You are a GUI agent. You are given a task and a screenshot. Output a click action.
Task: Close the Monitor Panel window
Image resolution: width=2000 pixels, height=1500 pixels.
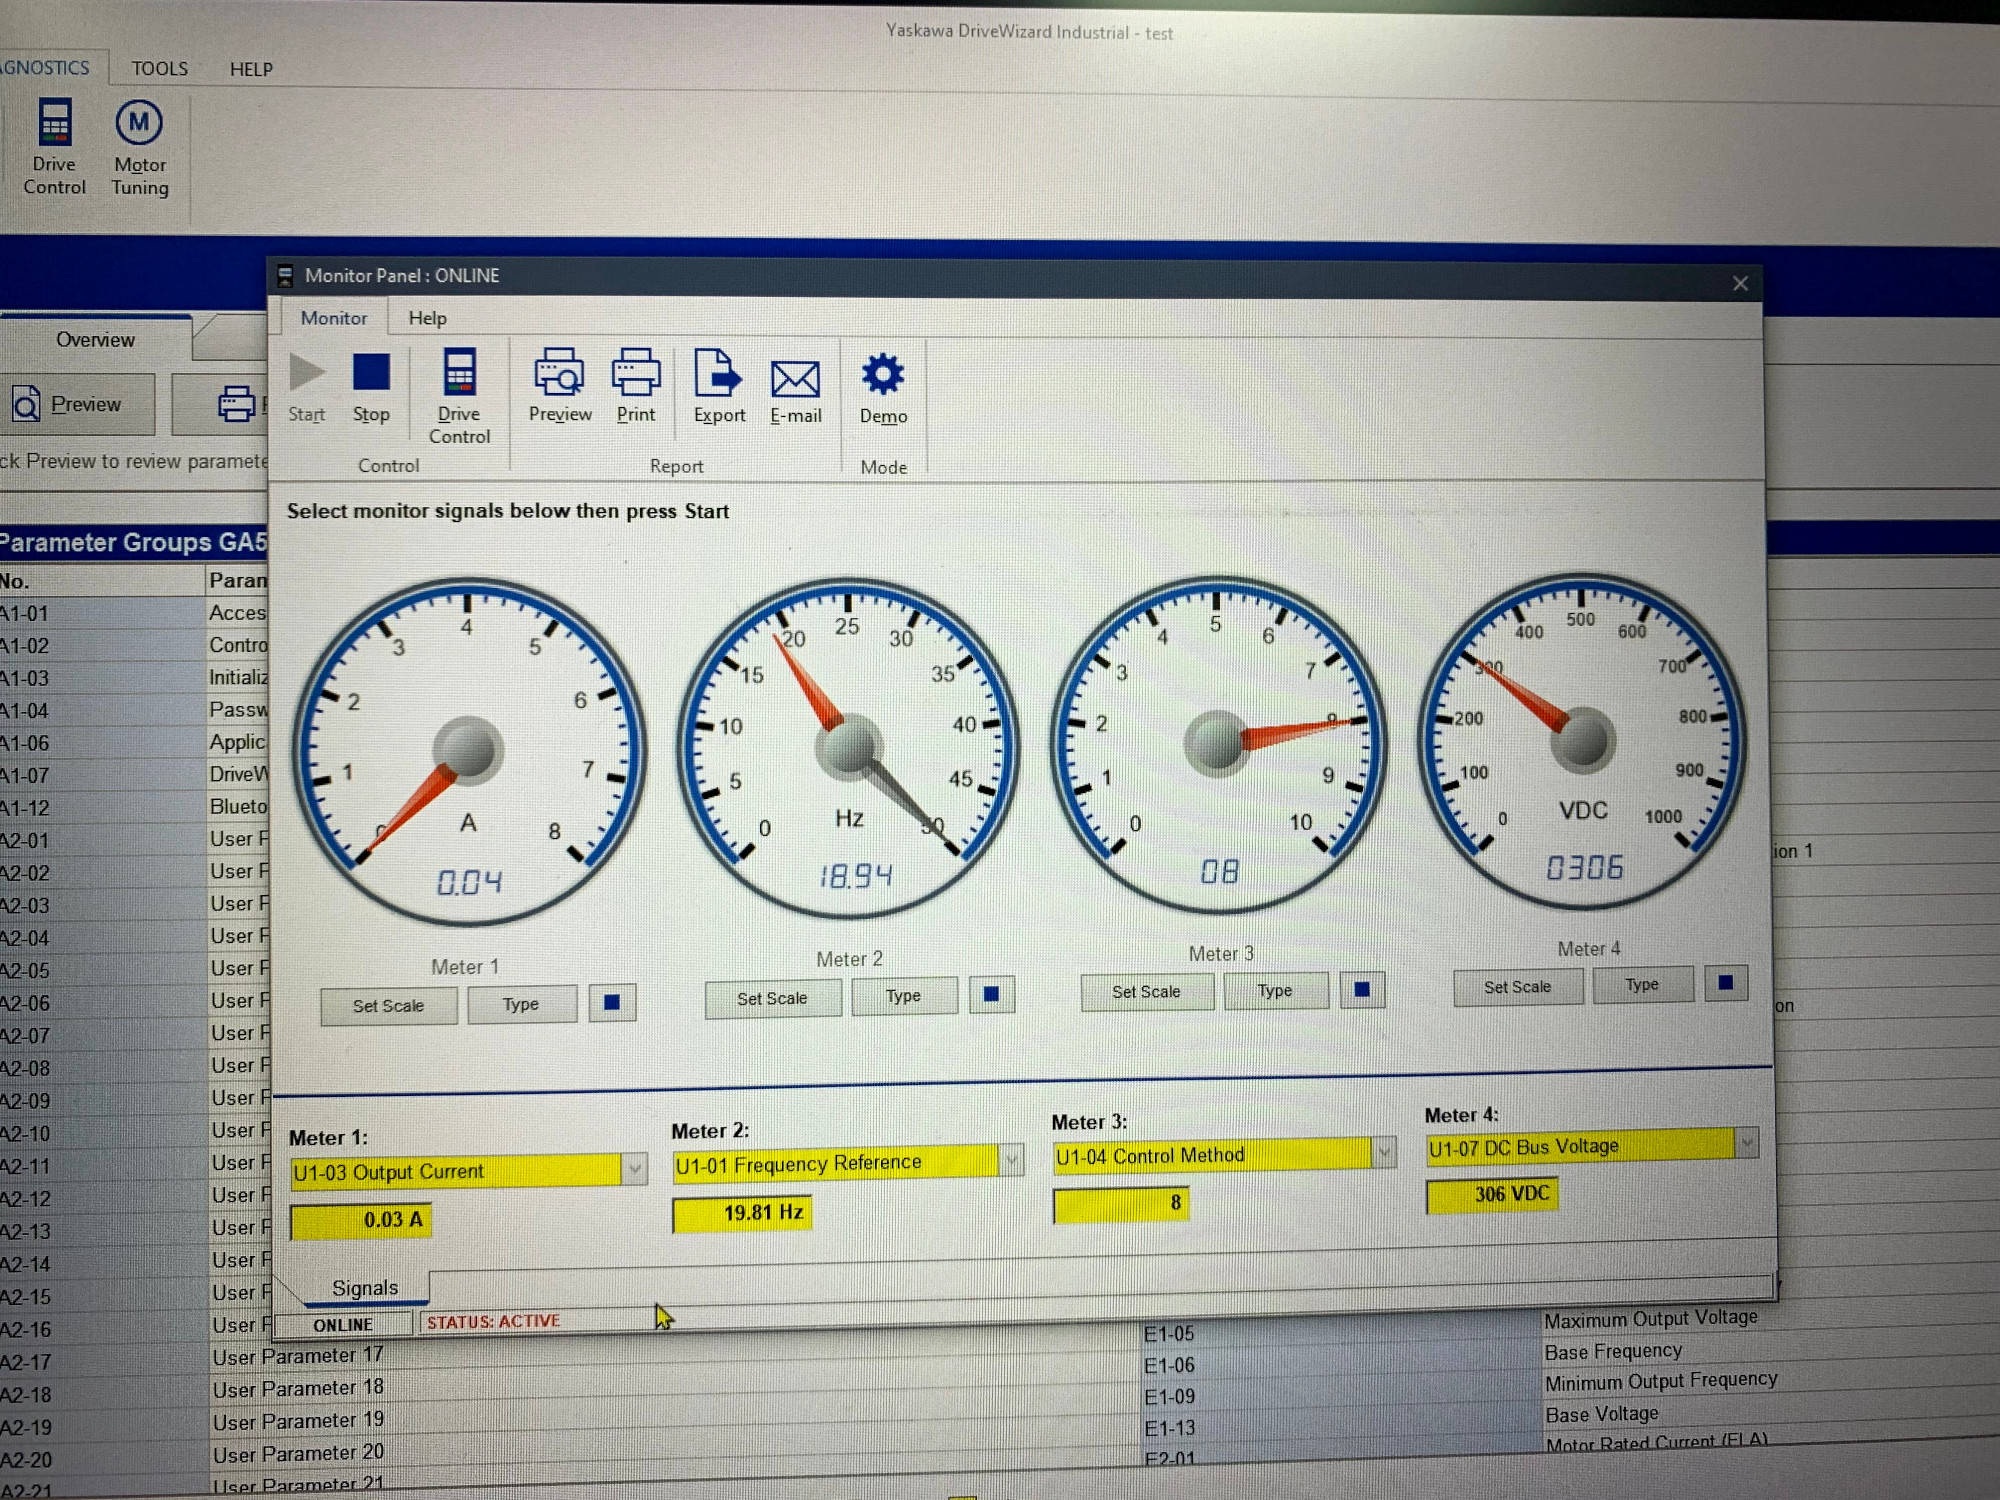(1740, 284)
